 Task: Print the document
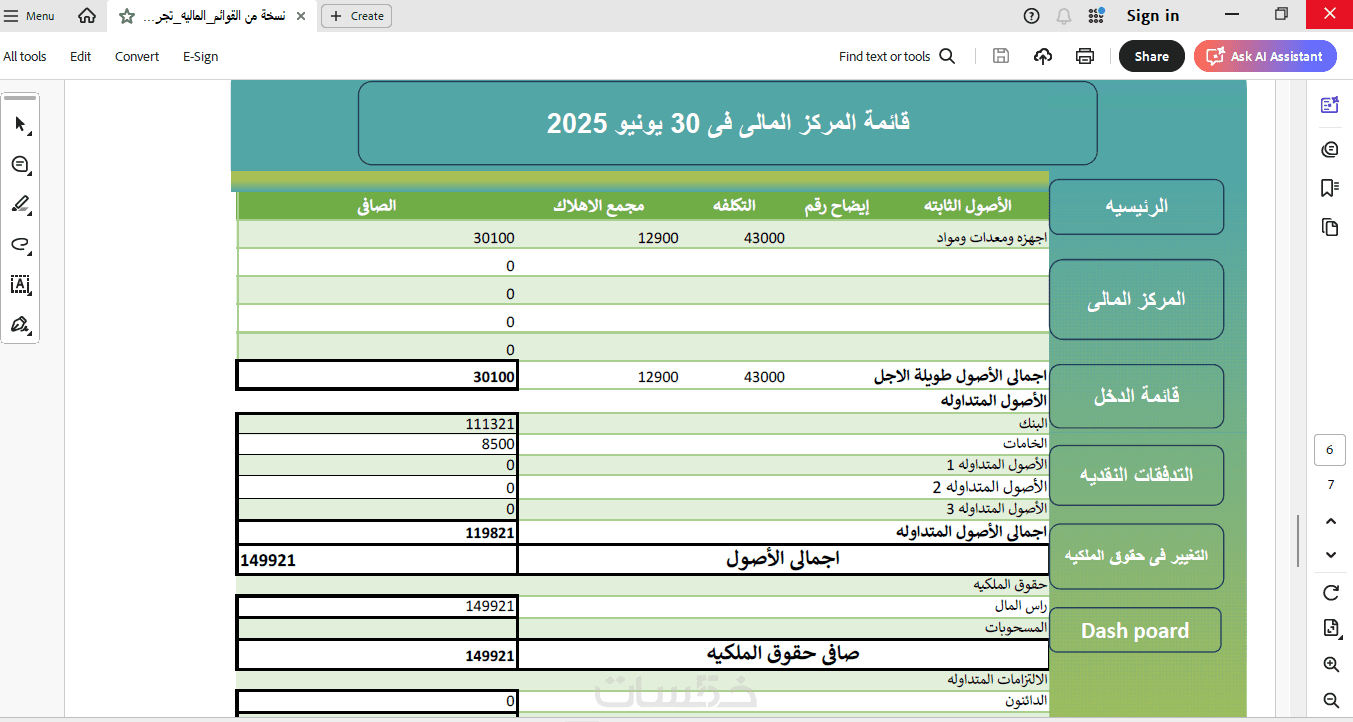click(x=1085, y=57)
